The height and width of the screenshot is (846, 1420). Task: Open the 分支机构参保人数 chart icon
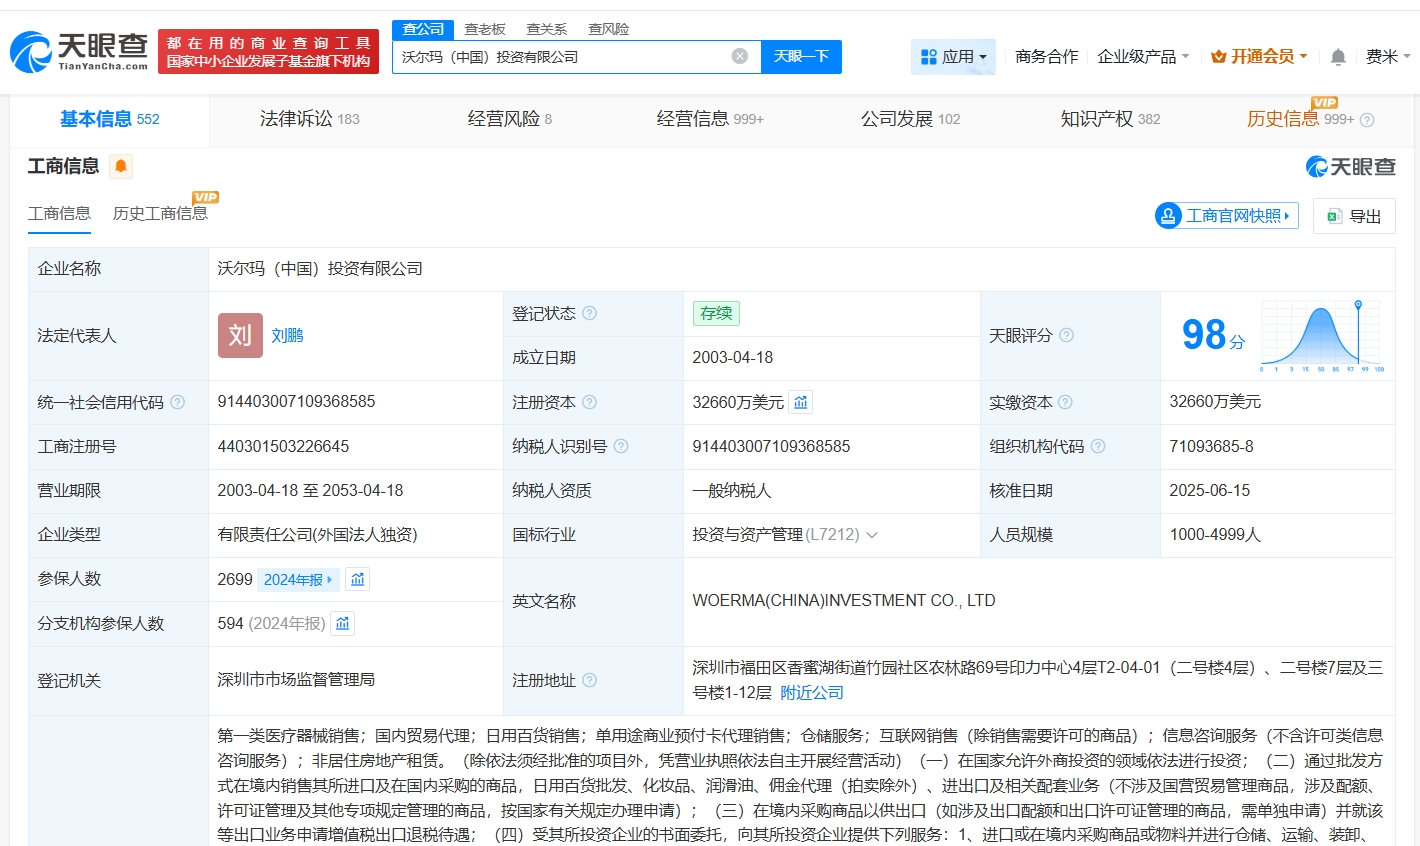point(343,623)
